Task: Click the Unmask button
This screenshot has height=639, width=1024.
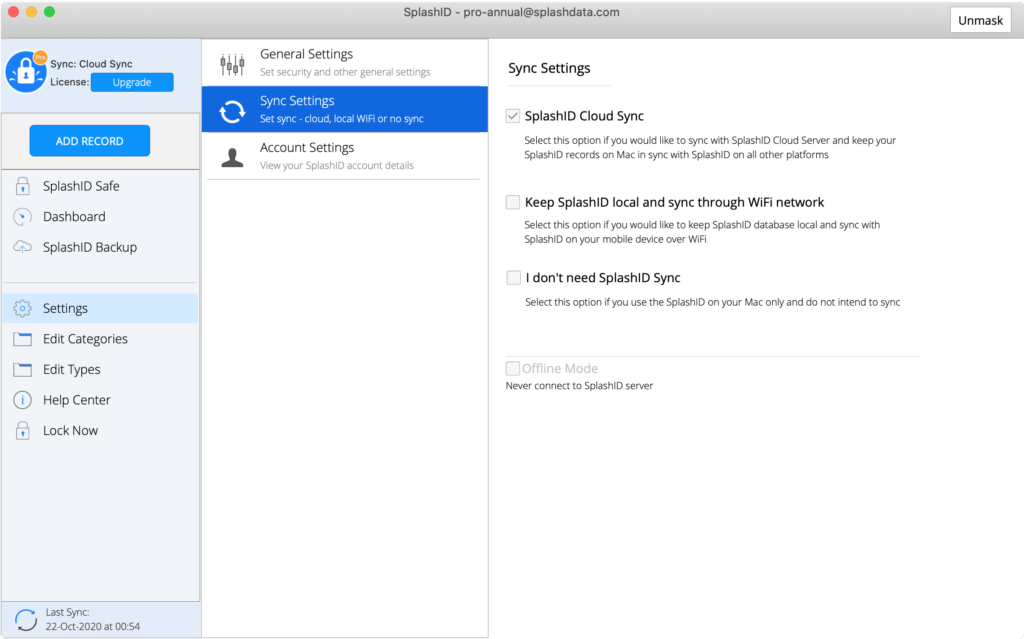Action: 979,20
